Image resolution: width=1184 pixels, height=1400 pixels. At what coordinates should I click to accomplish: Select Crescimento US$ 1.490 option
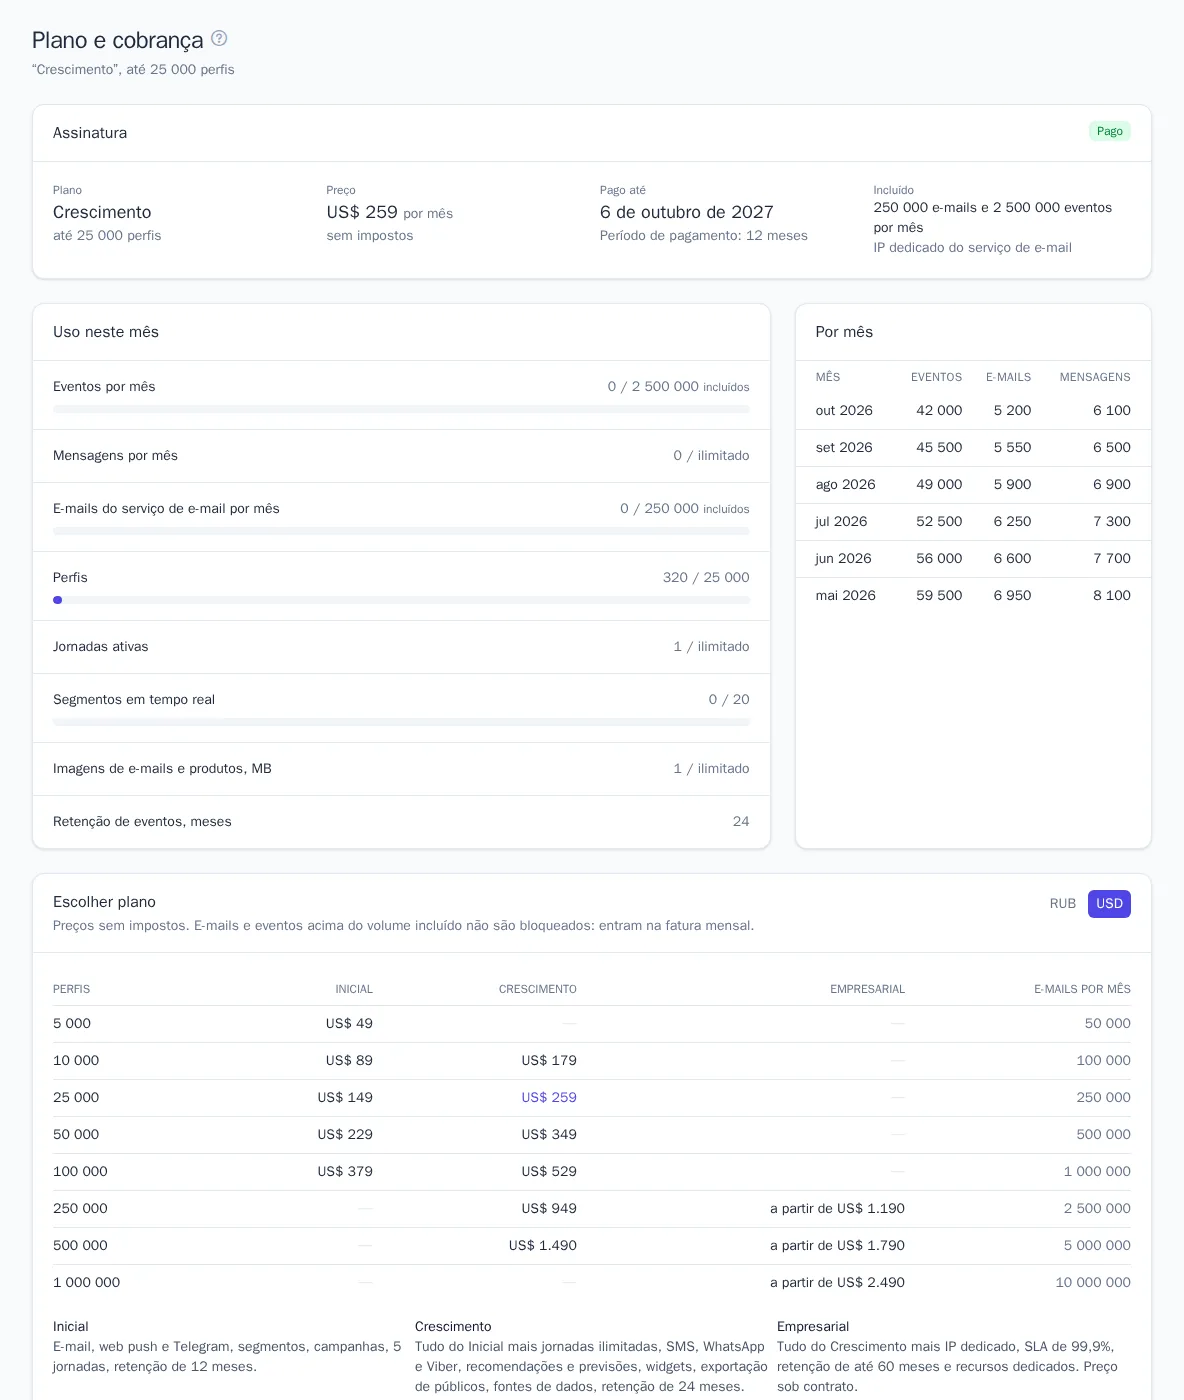[543, 1246]
